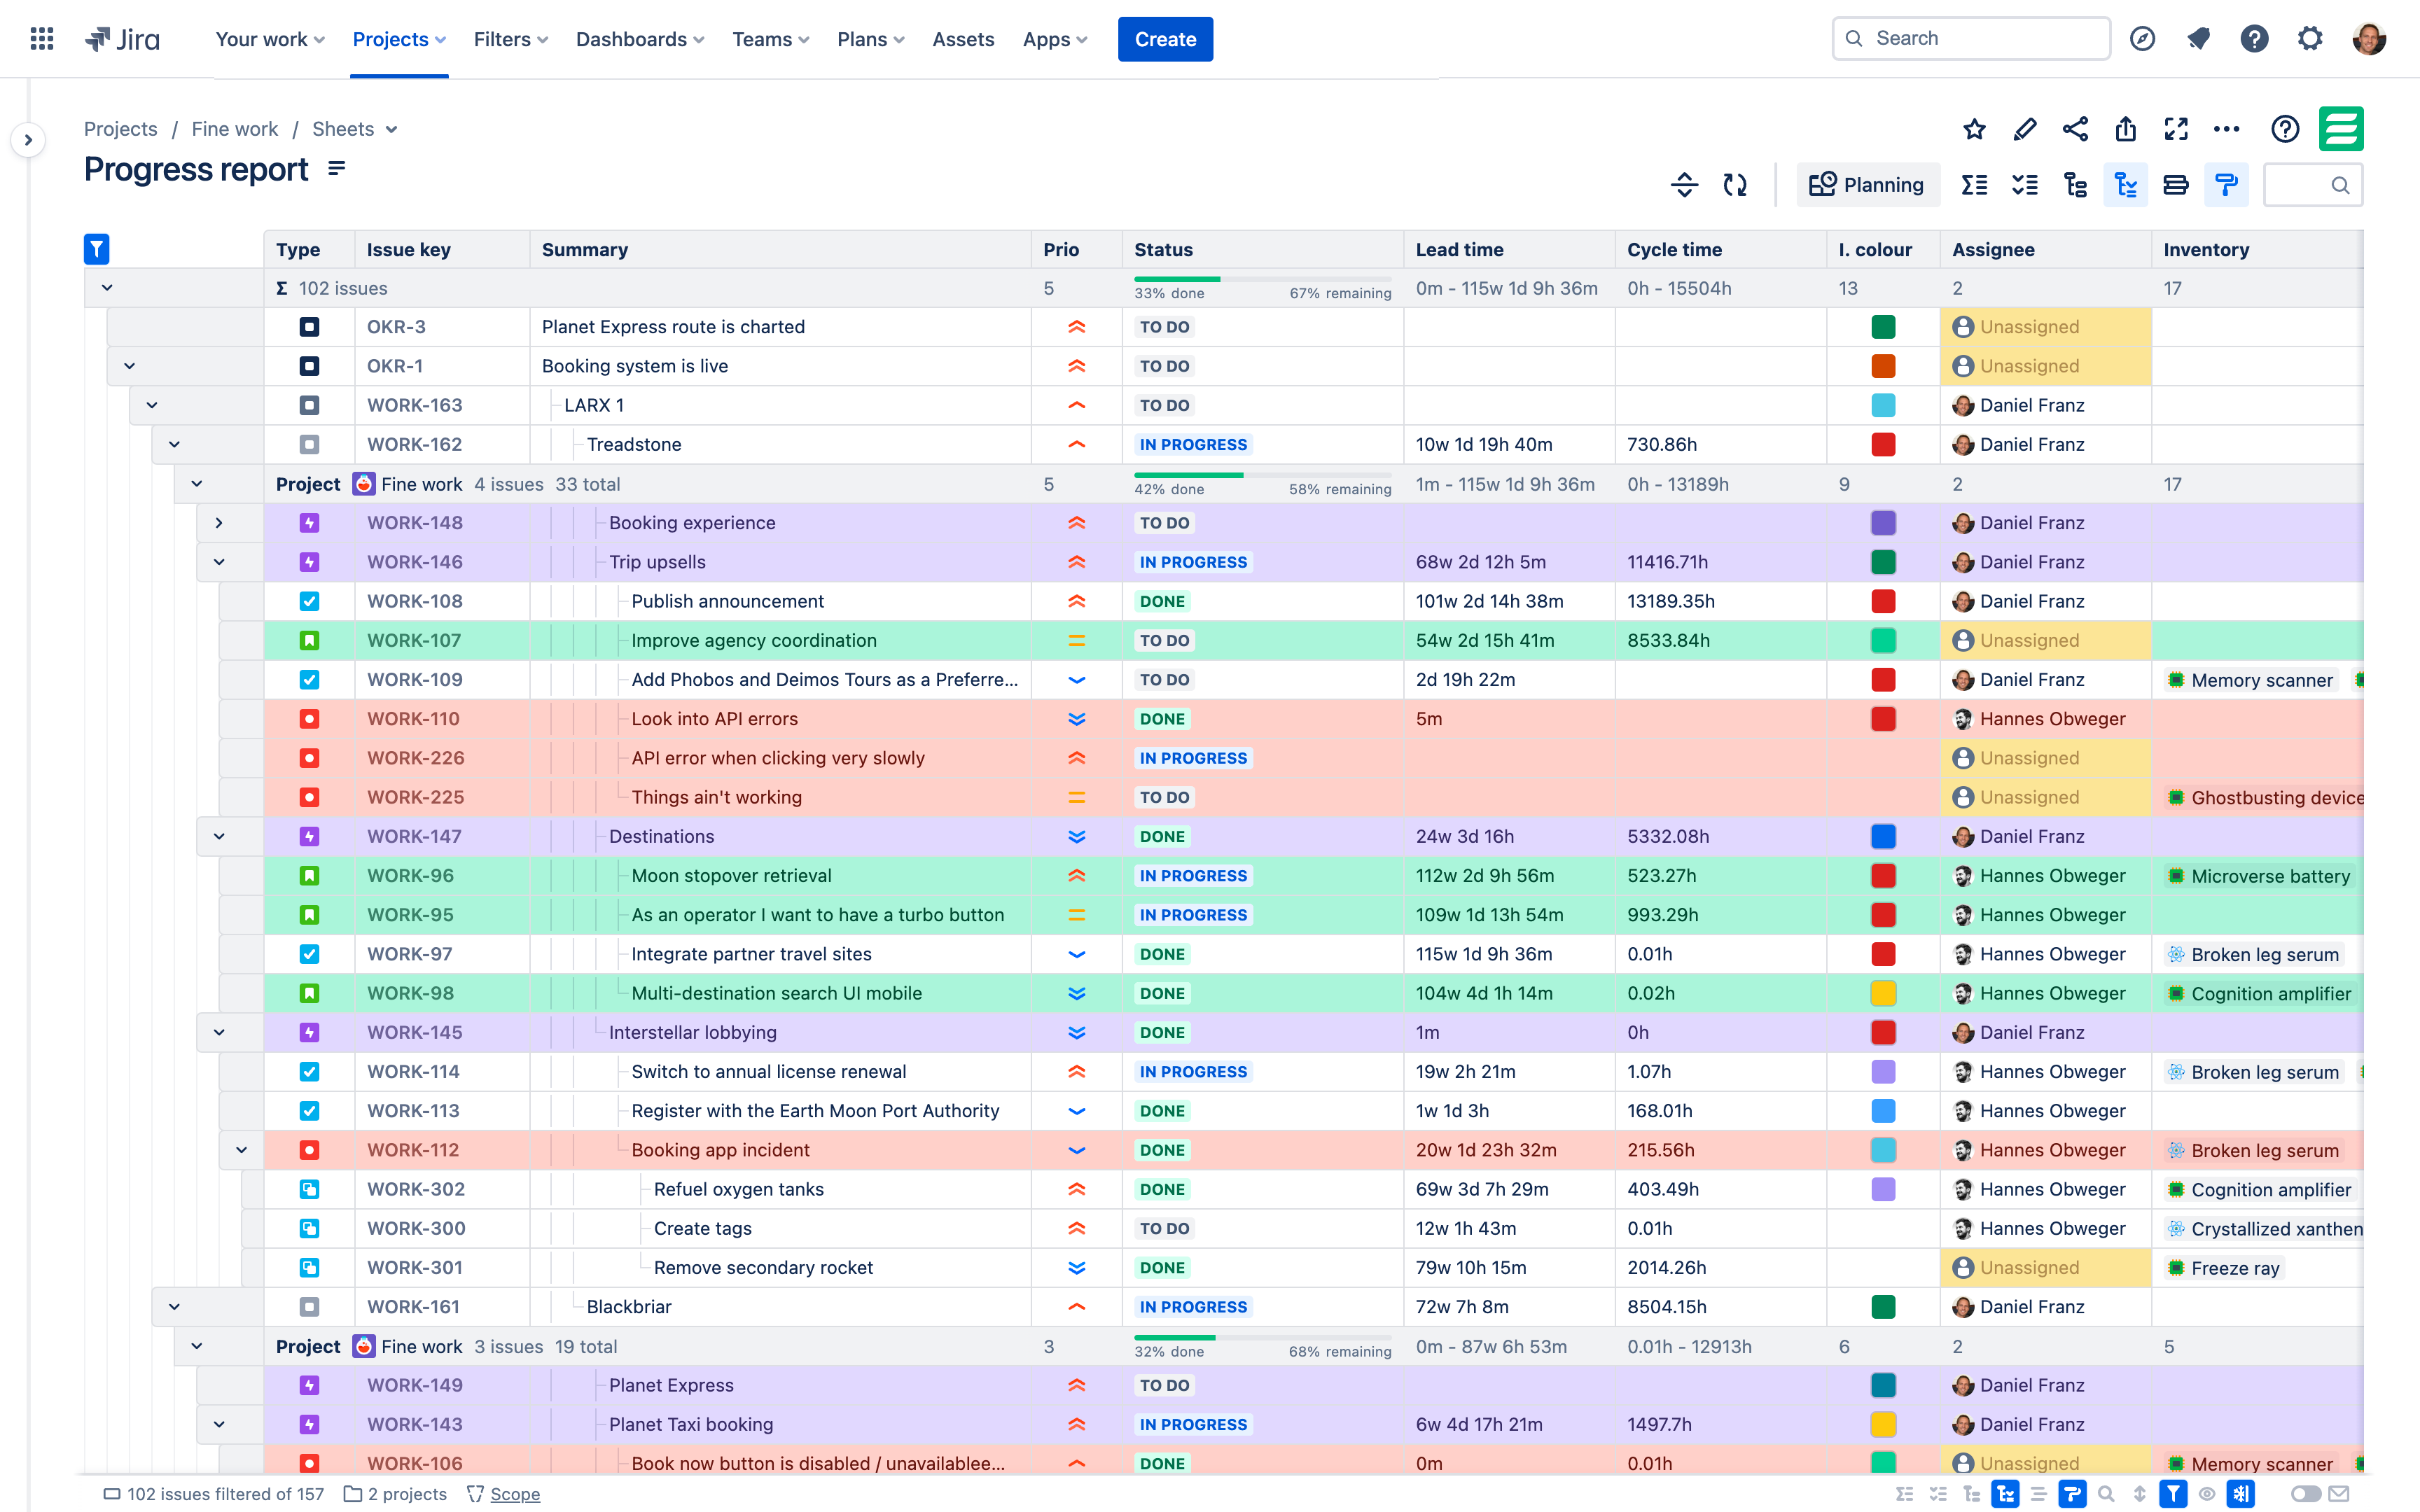Screen dimensions: 2420x1512
Task: Open the Sheets breadcrumb dropdown
Action: click(x=392, y=129)
